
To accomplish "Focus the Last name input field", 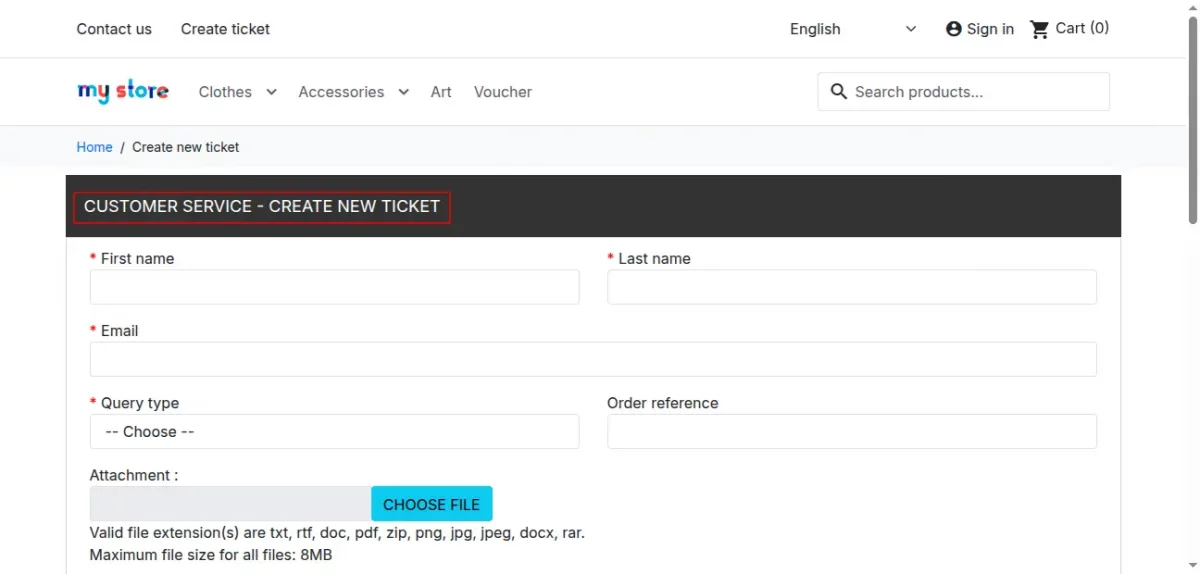I will (x=852, y=287).
